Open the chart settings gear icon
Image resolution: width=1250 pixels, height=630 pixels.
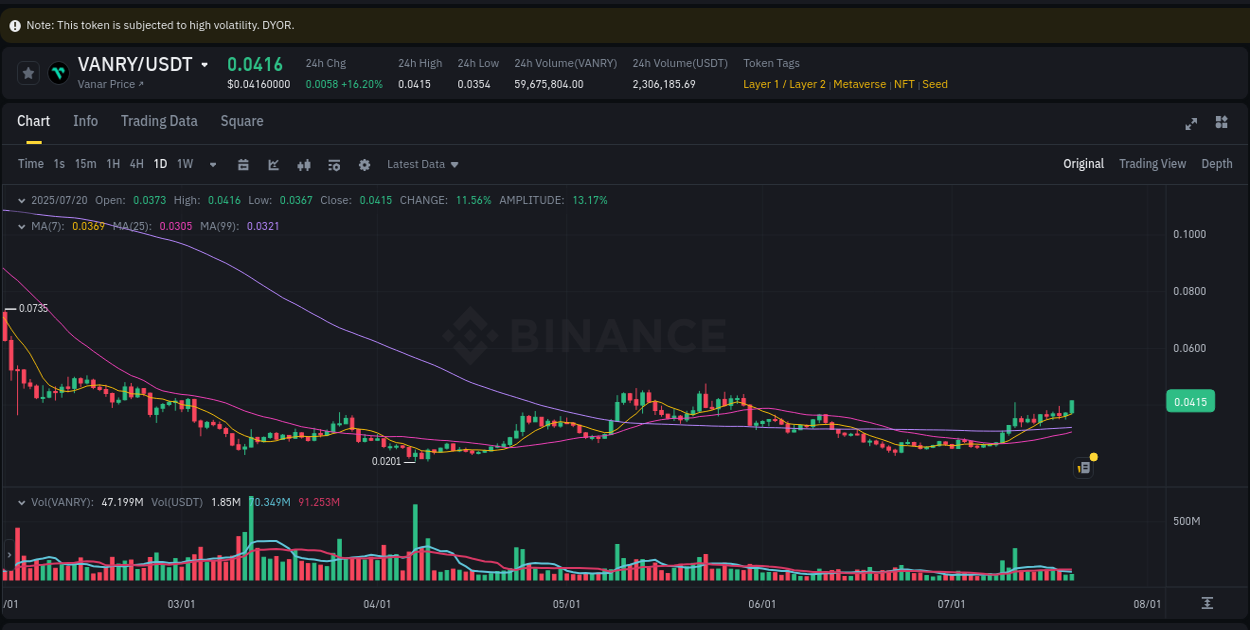[364, 164]
